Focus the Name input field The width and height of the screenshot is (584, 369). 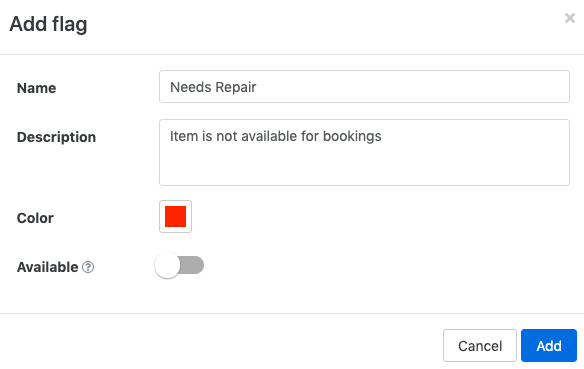pyautogui.click(x=364, y=86)
